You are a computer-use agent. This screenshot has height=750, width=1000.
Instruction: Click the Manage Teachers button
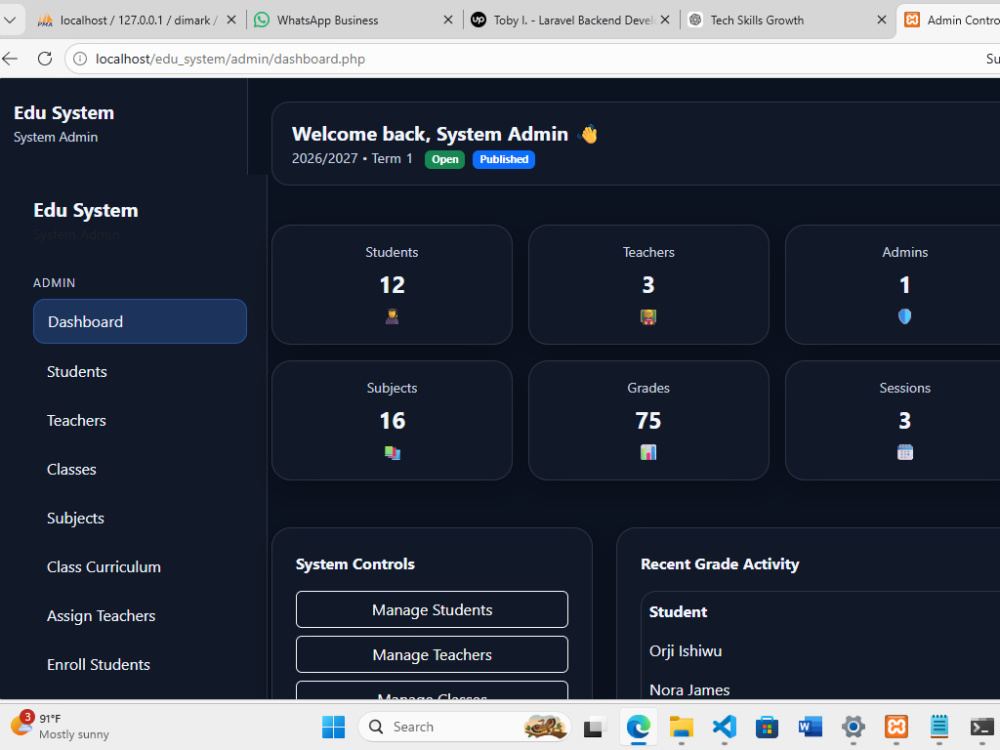tap(432, 654)
